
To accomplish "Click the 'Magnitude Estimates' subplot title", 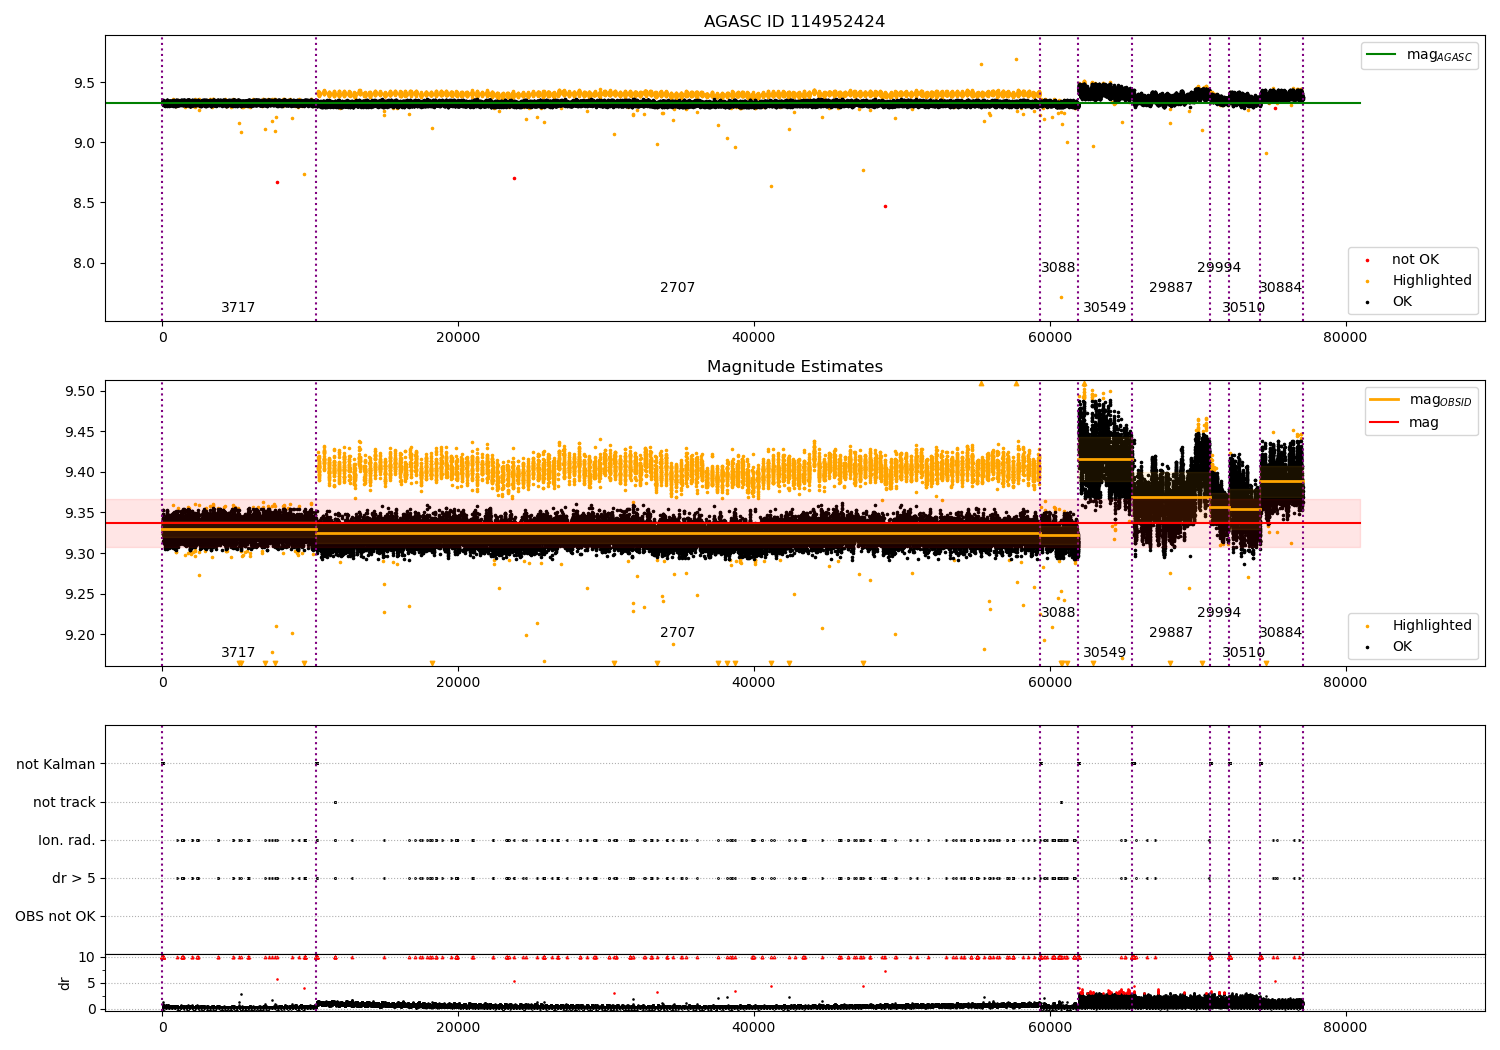I will 794,367.
